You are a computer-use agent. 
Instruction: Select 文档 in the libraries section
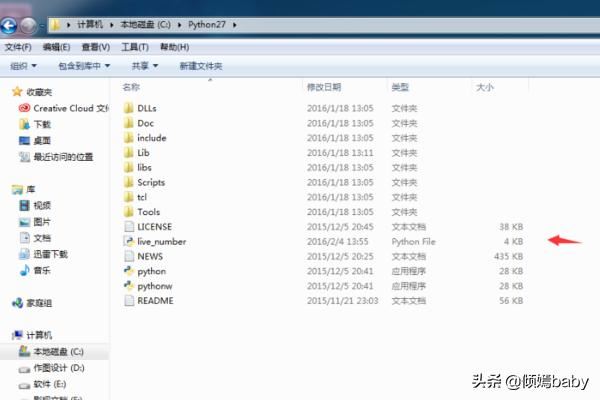(42, 238)
